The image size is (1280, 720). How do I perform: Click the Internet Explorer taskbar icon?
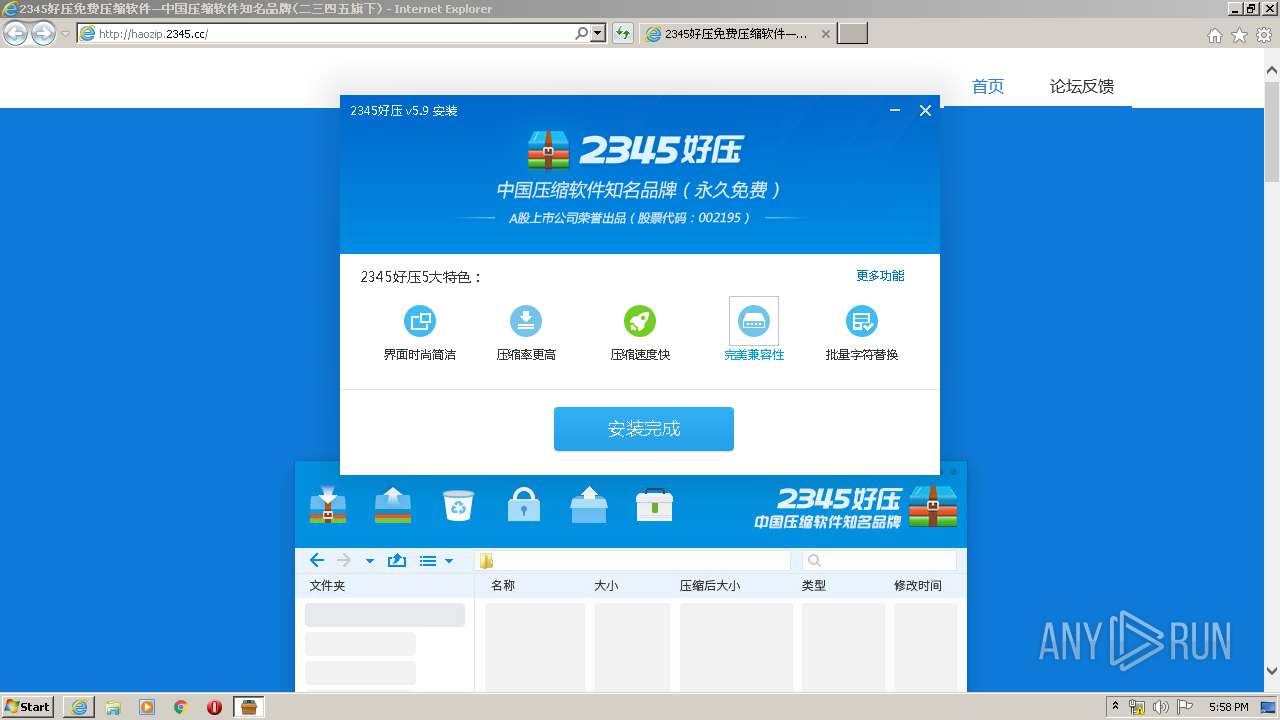point(79,707)
